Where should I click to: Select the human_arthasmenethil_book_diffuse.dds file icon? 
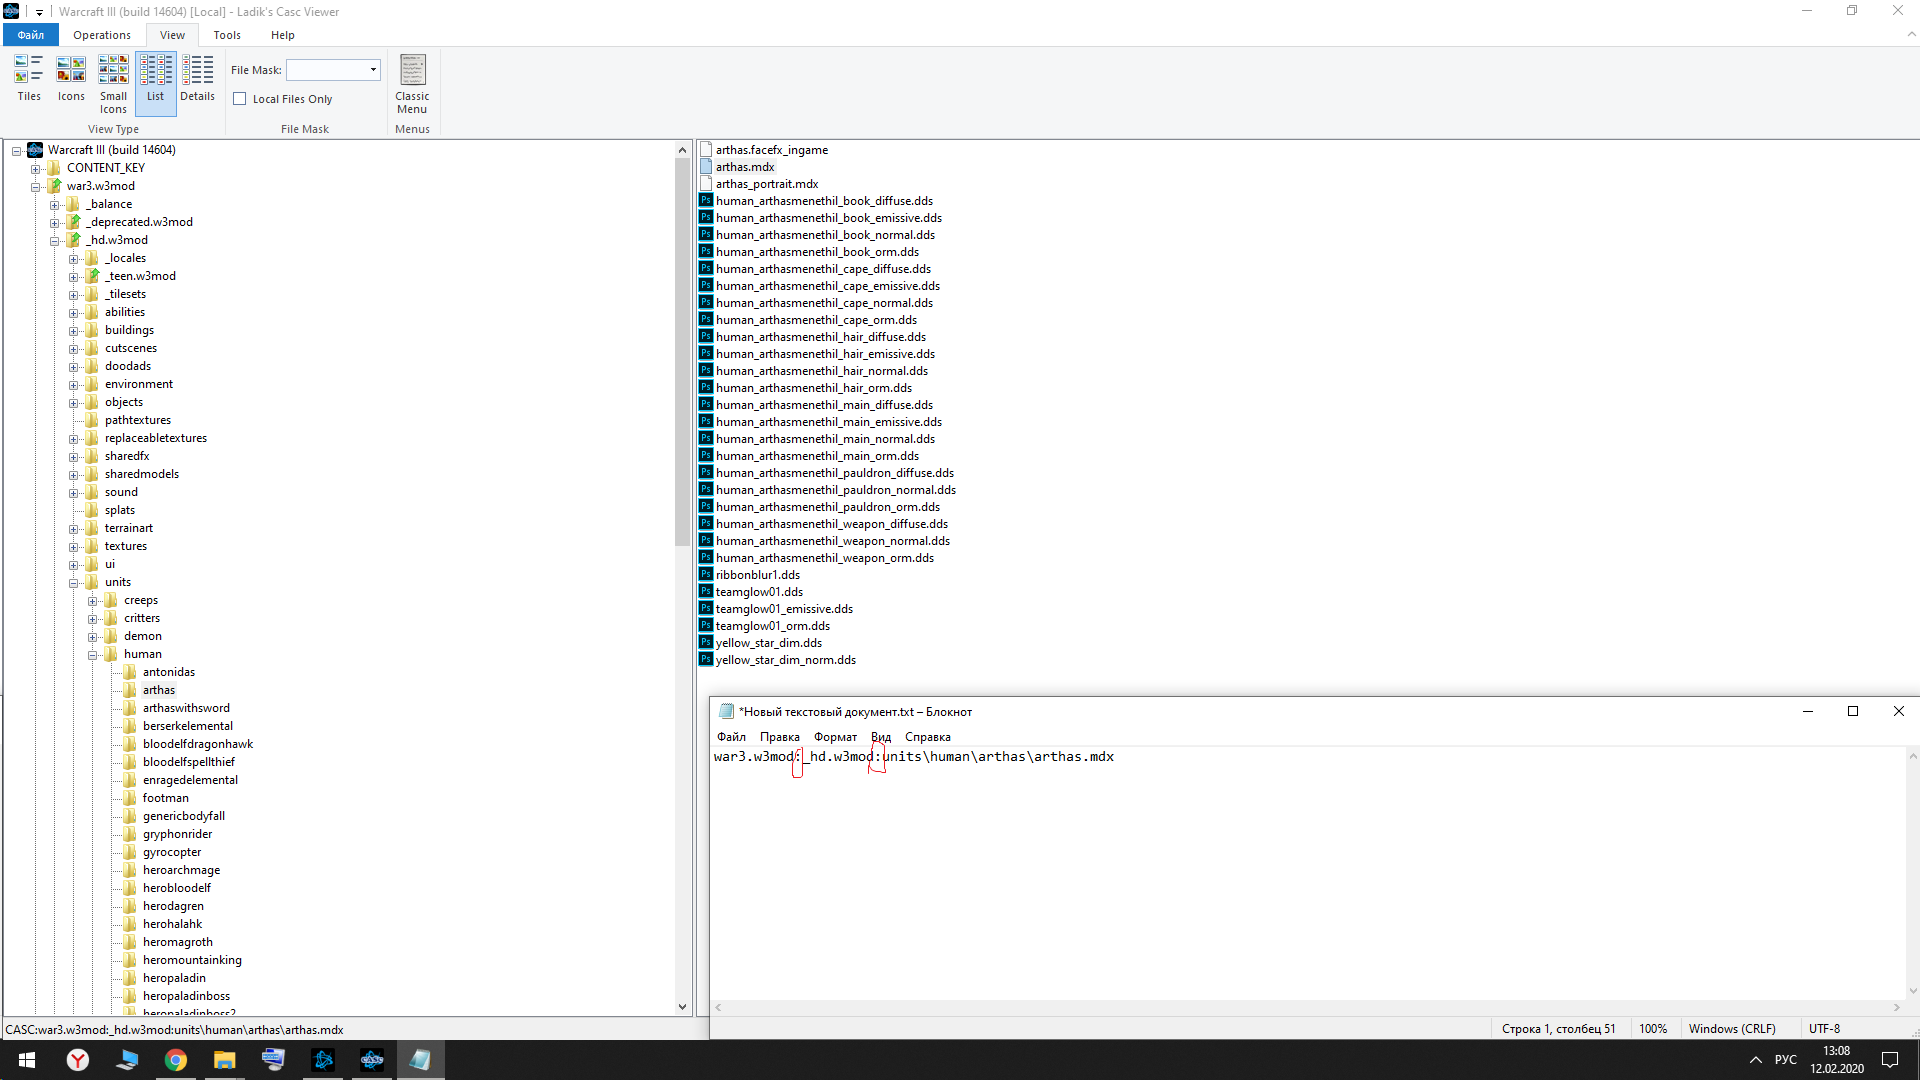pyautogui.click(x=706, y=201)
